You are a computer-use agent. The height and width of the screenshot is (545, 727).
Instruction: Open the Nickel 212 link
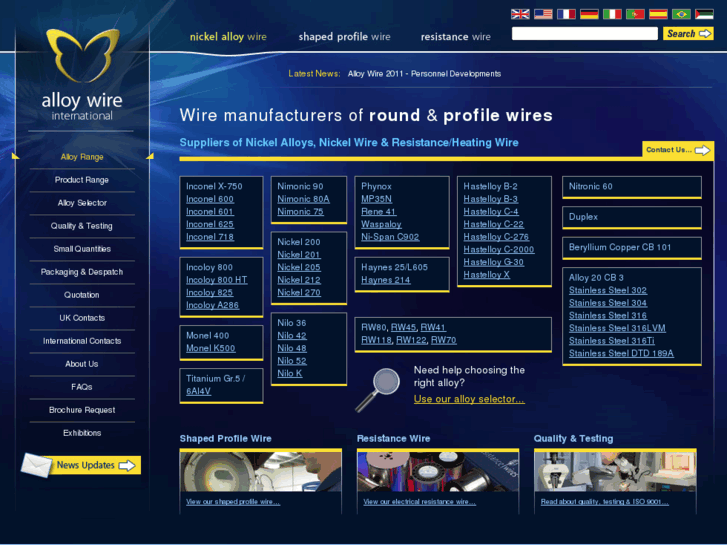[299, 280]
